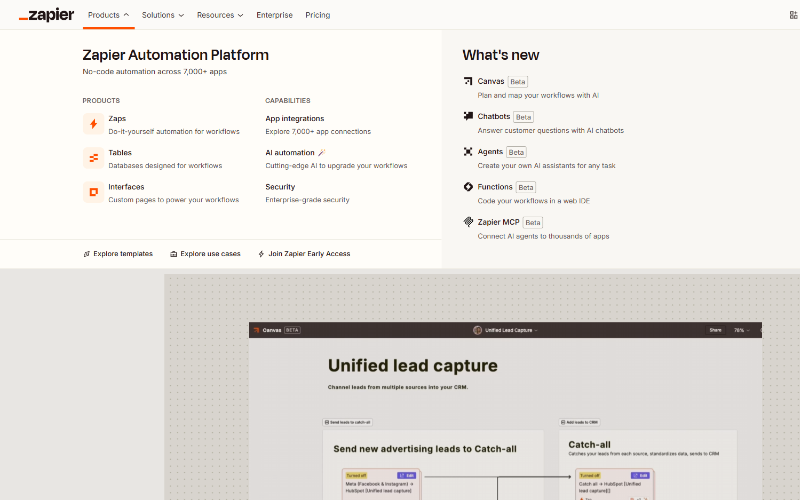Click Send new advertising leads to Catch-all heading
This screenshot has height=500, width=800.
point(425,449)
